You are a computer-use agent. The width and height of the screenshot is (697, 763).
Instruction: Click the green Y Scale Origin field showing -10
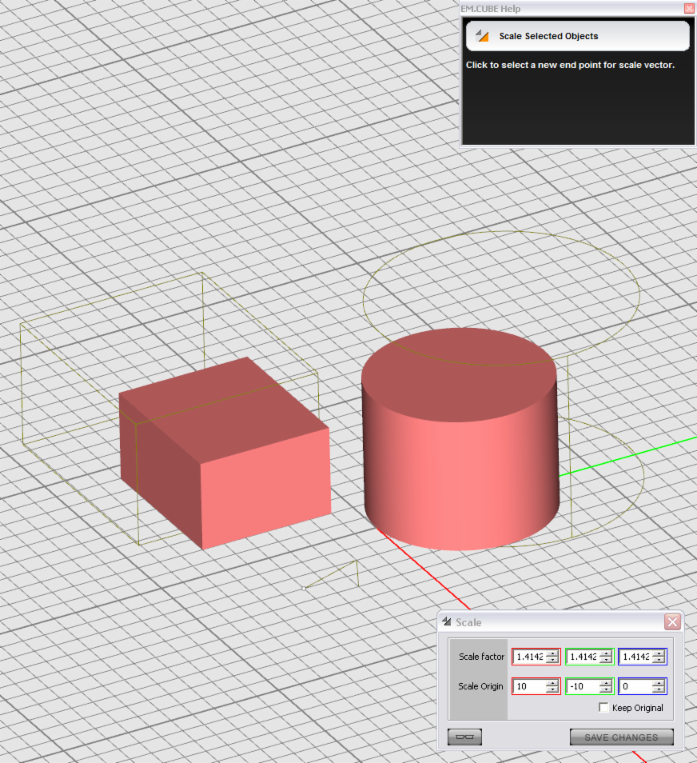583,686
